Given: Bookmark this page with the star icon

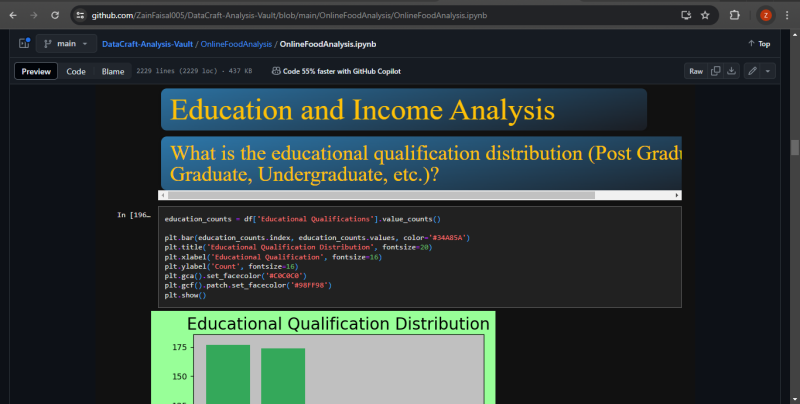Looking at the screenshot, I should (705, 16).
